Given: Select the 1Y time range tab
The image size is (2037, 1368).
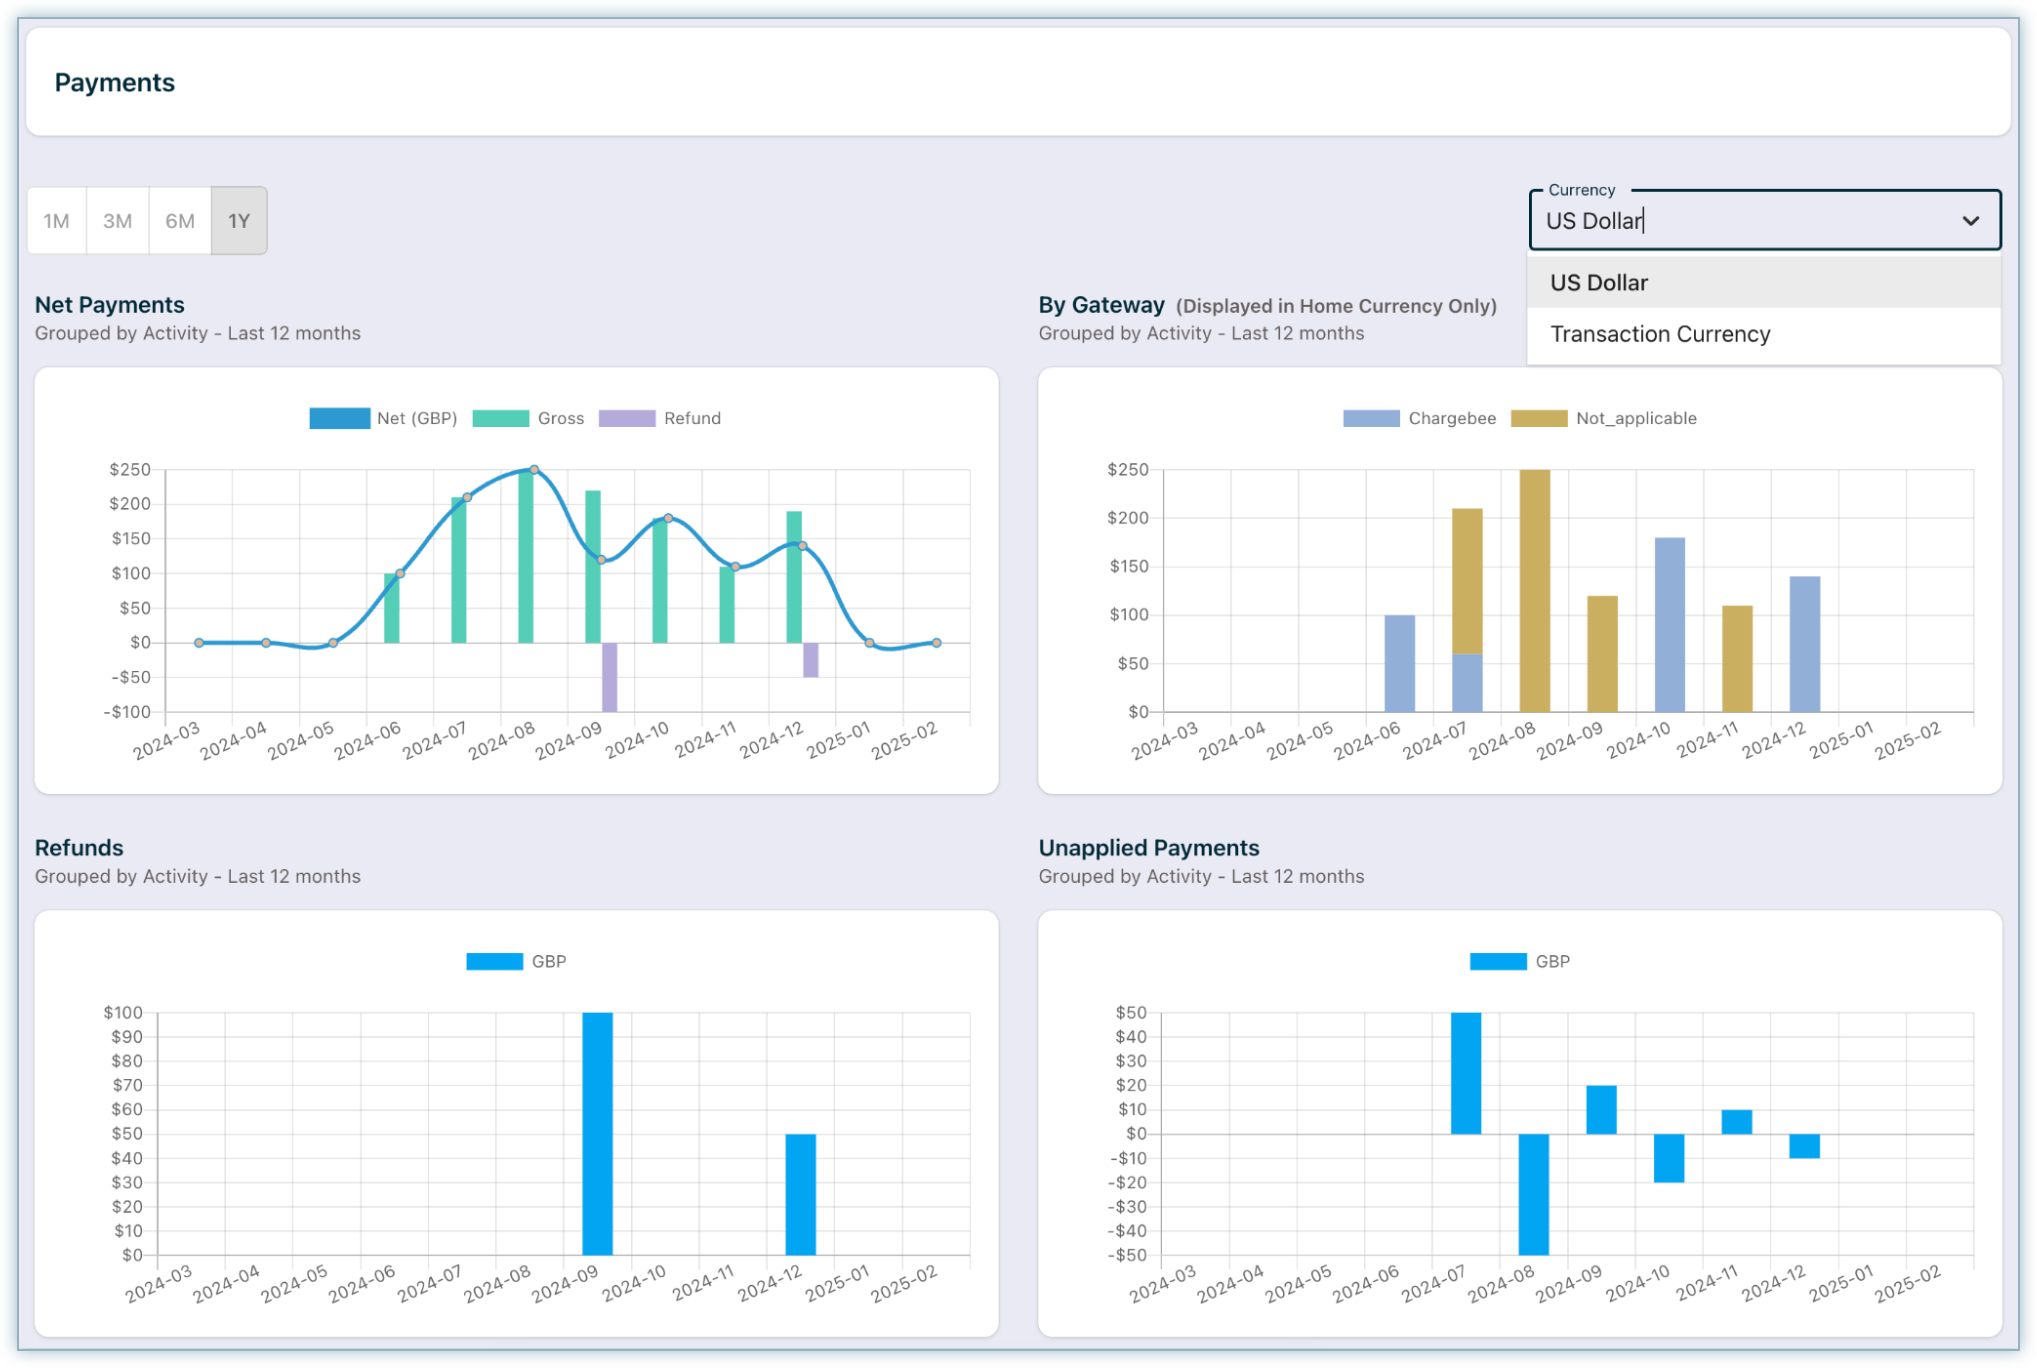Looking at the screenshot, I should 239,221.
